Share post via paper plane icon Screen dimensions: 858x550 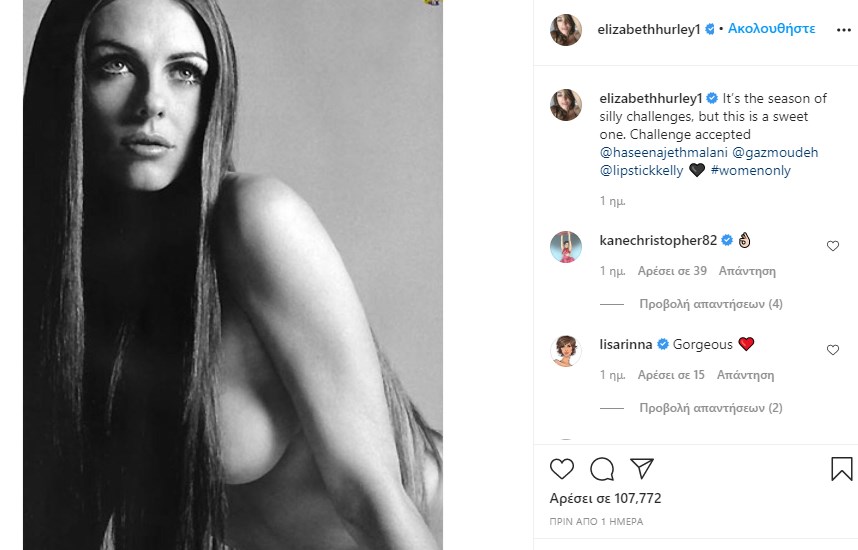click(x=641, y=469)
